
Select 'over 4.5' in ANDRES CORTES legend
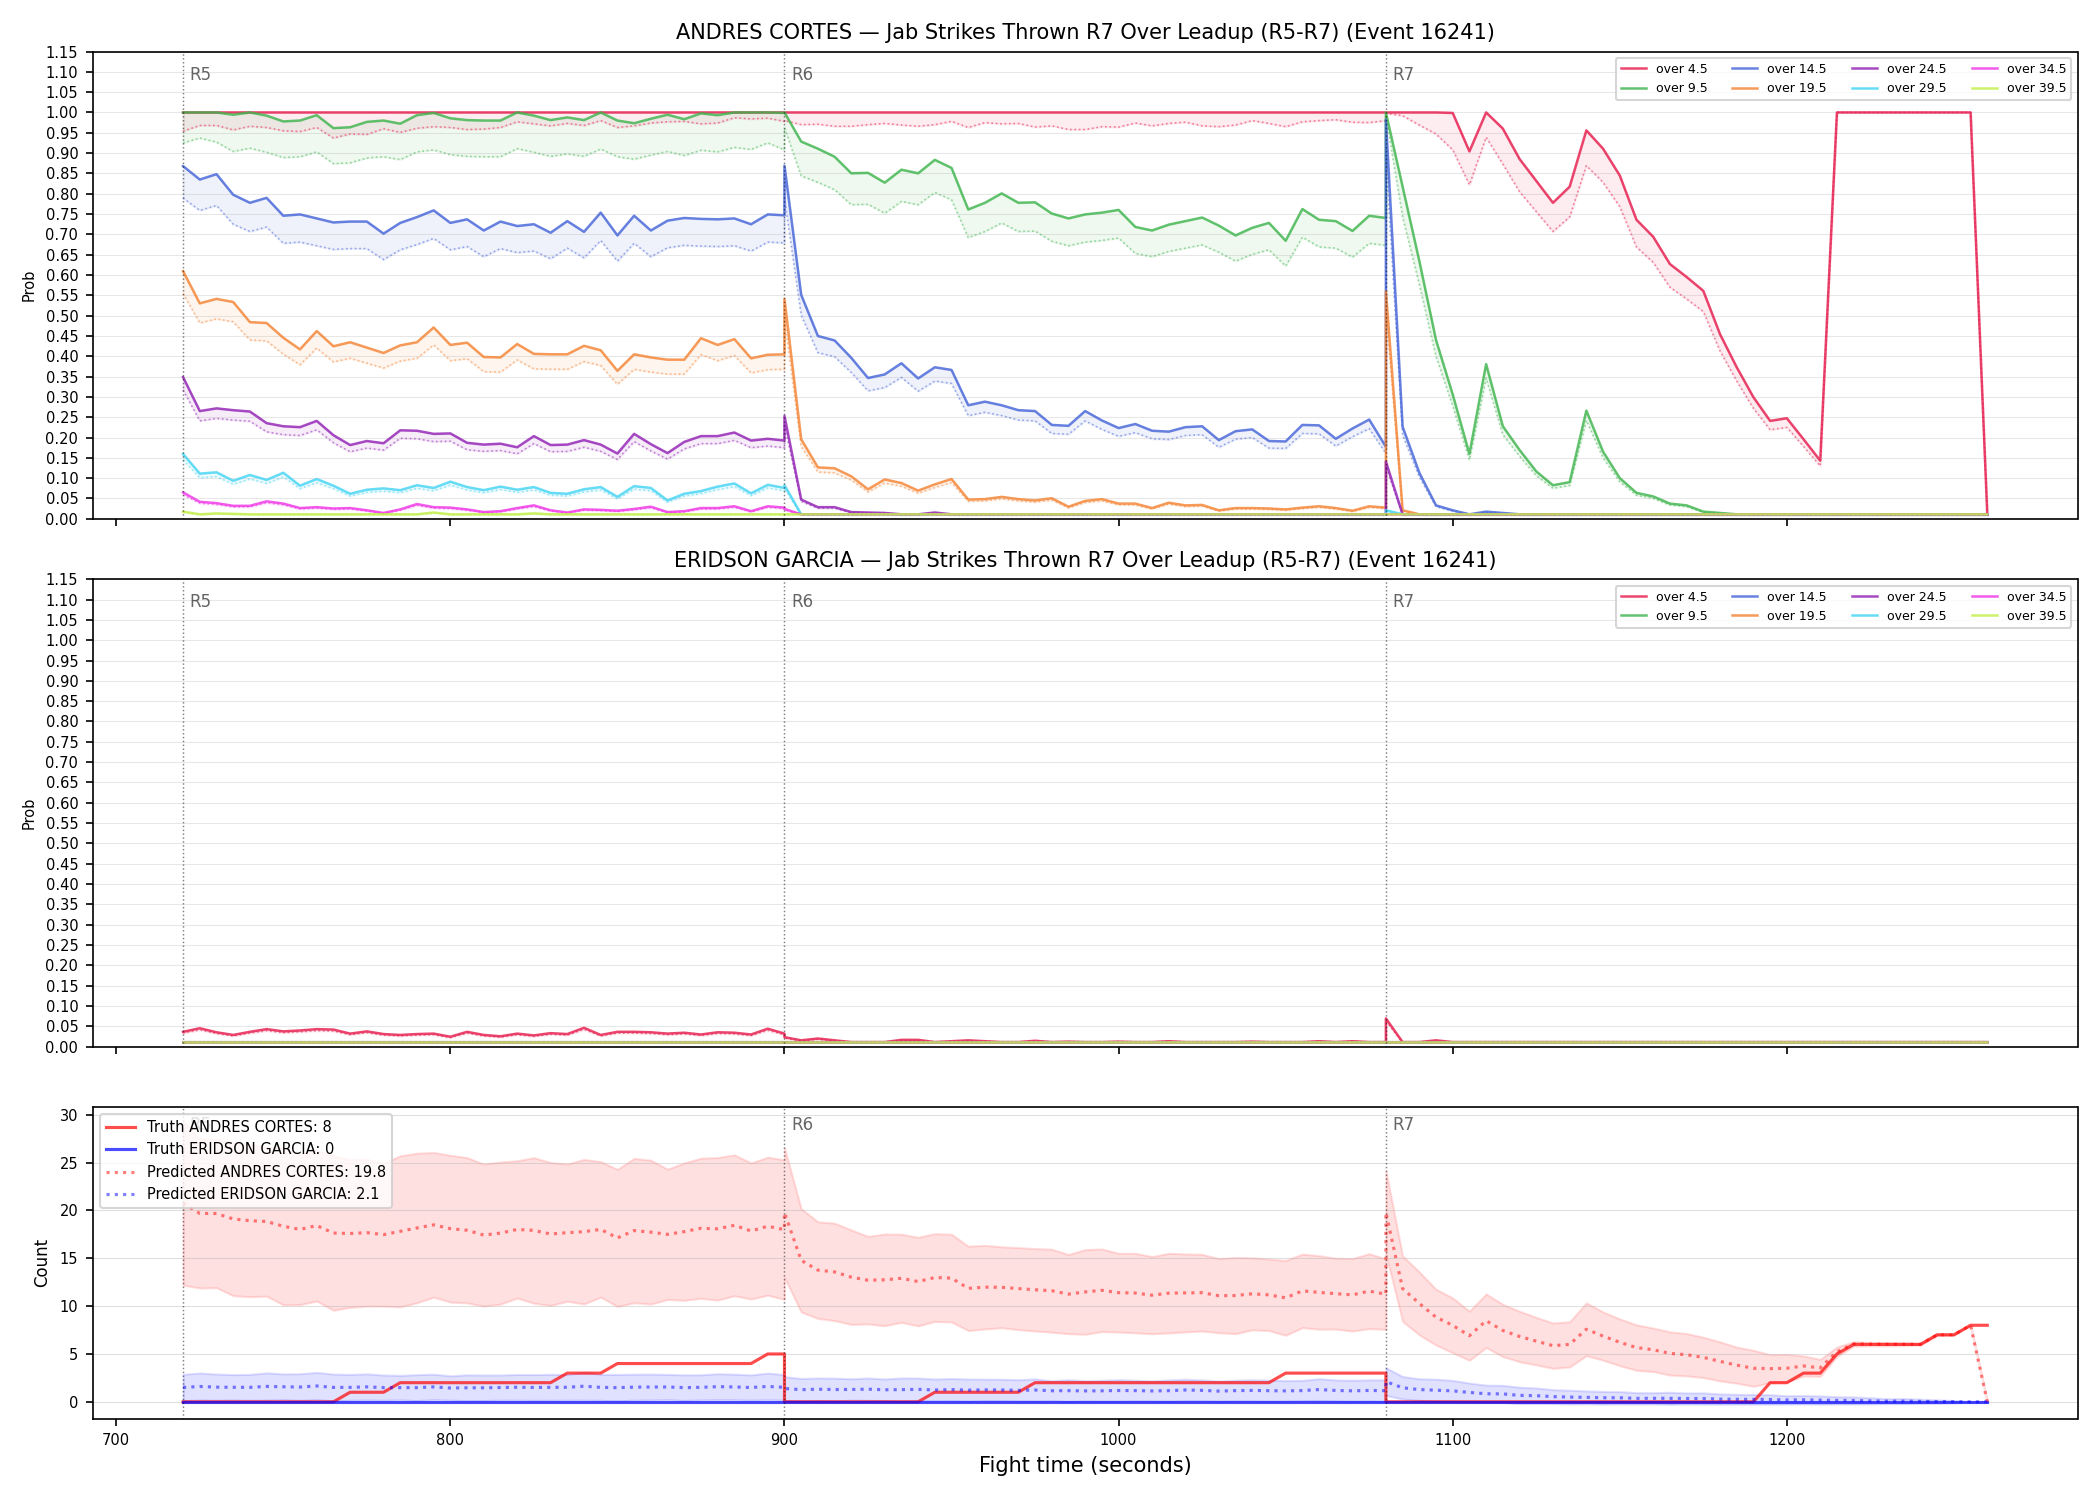click(x=1664, y=69)
